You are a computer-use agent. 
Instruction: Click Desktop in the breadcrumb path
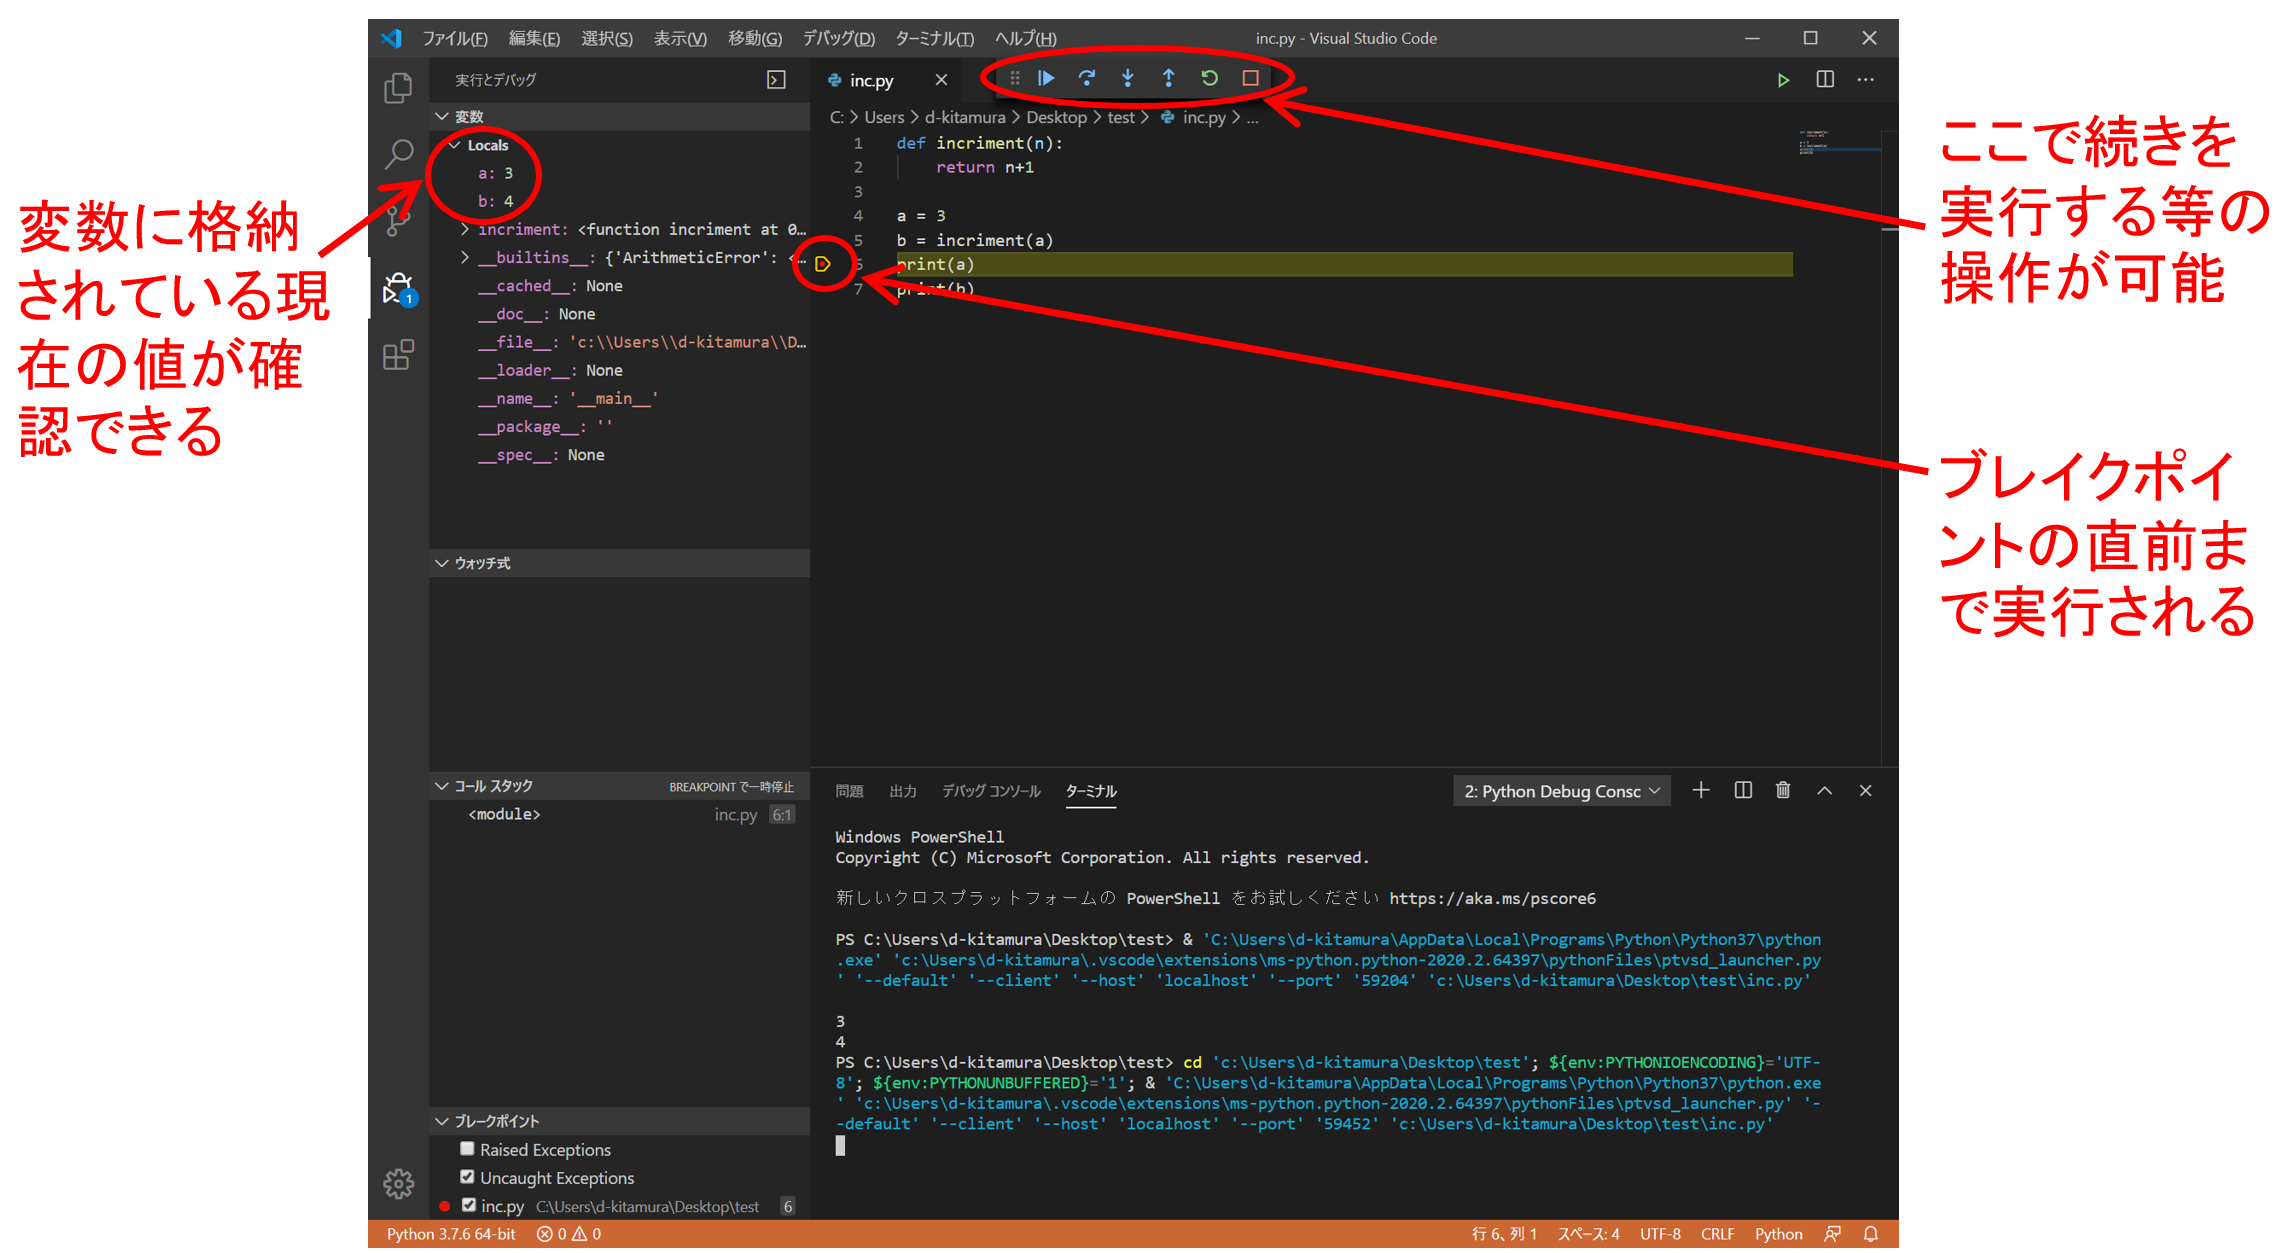point(1056,118)
